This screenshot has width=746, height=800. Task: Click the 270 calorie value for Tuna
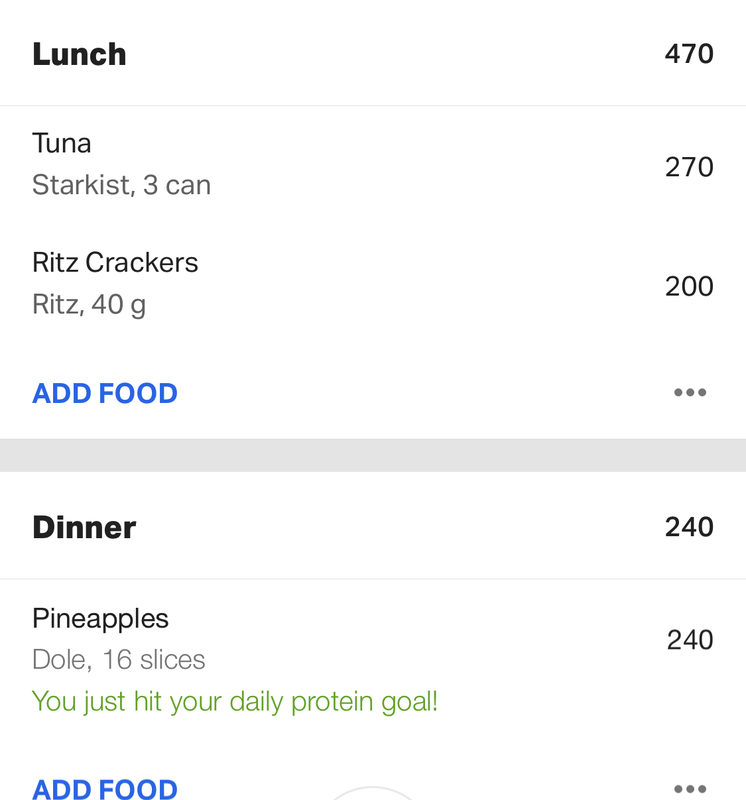pyautogui.click(x=689, y=167)
